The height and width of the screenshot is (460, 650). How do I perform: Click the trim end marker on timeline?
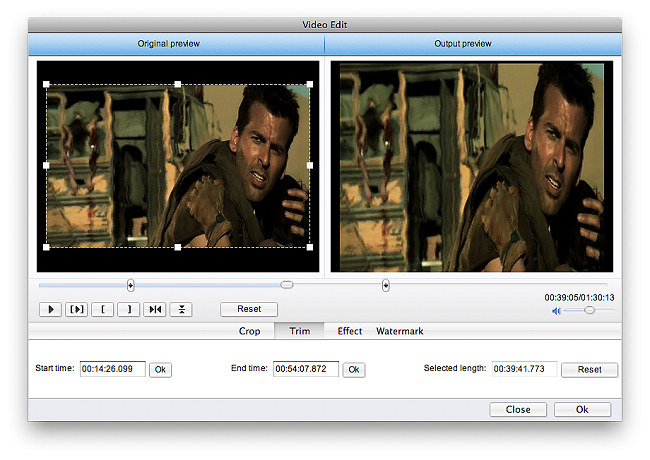pyautogui.click(x=386, y=285)
